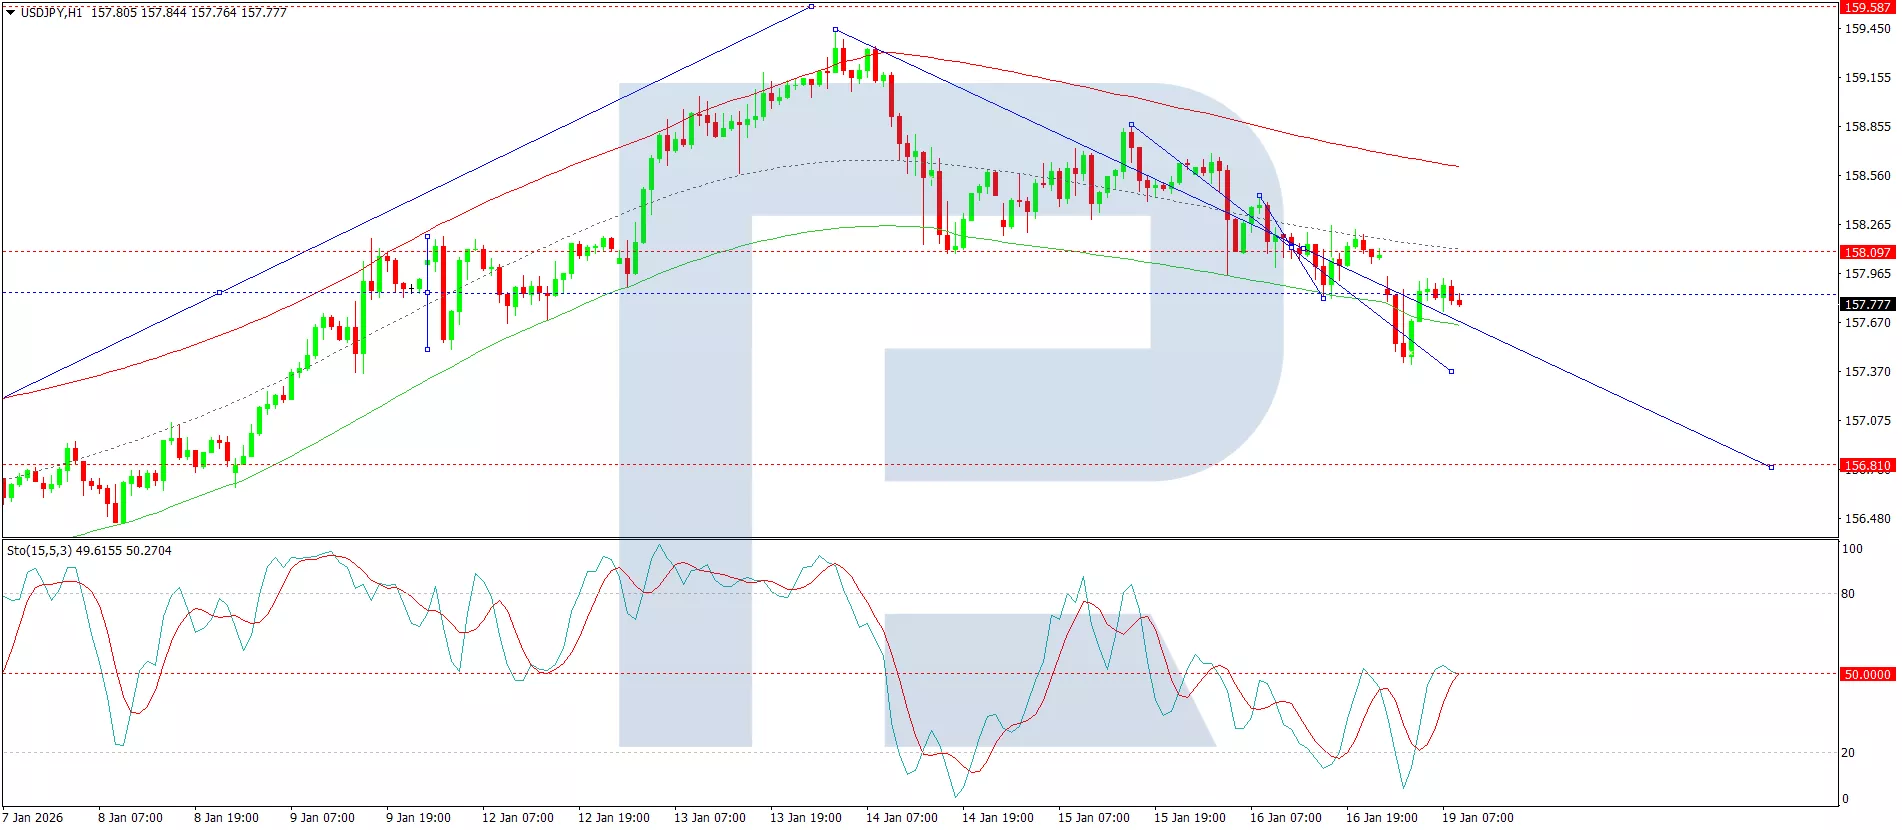
Task: Select the red 158.097 price level label
Action: (1866, 252)
